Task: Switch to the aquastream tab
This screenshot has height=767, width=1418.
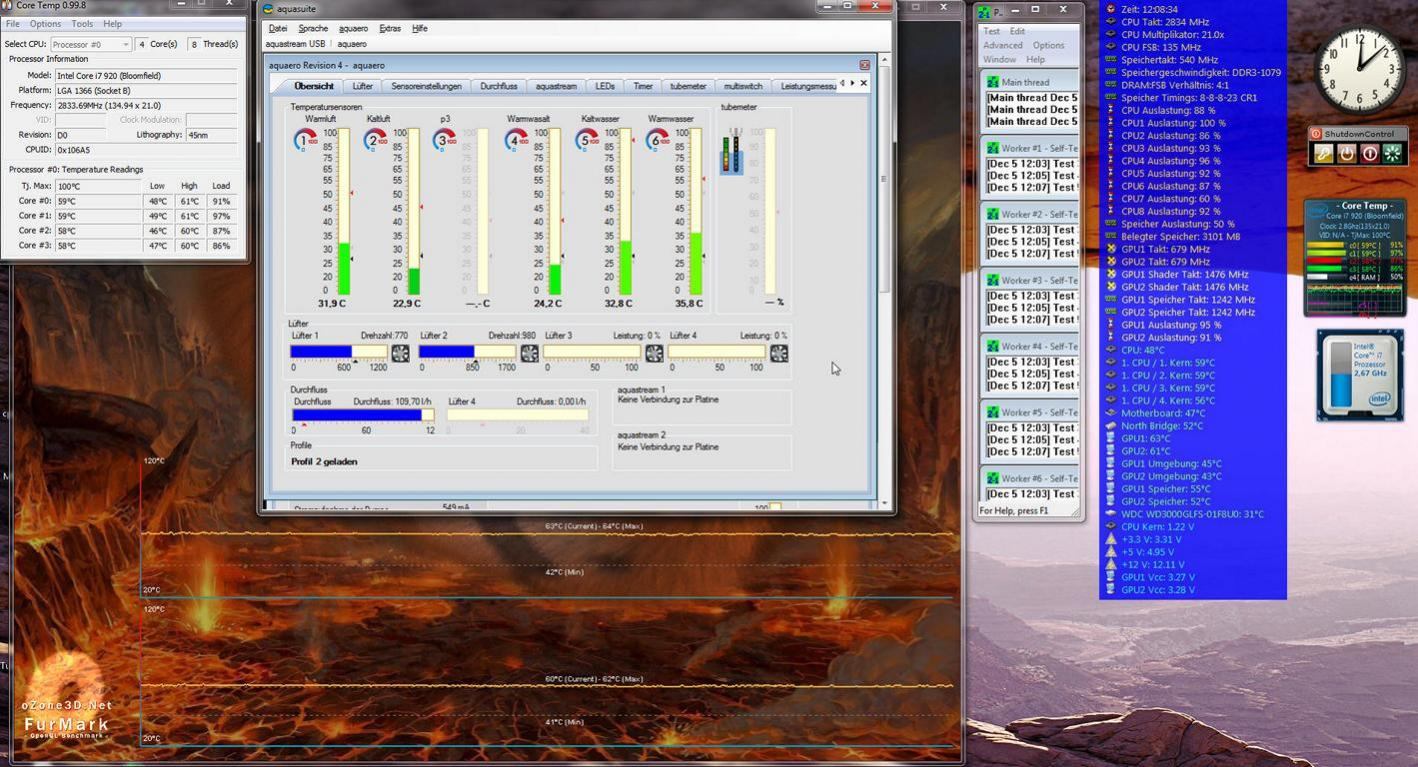Action: (556, 86)
